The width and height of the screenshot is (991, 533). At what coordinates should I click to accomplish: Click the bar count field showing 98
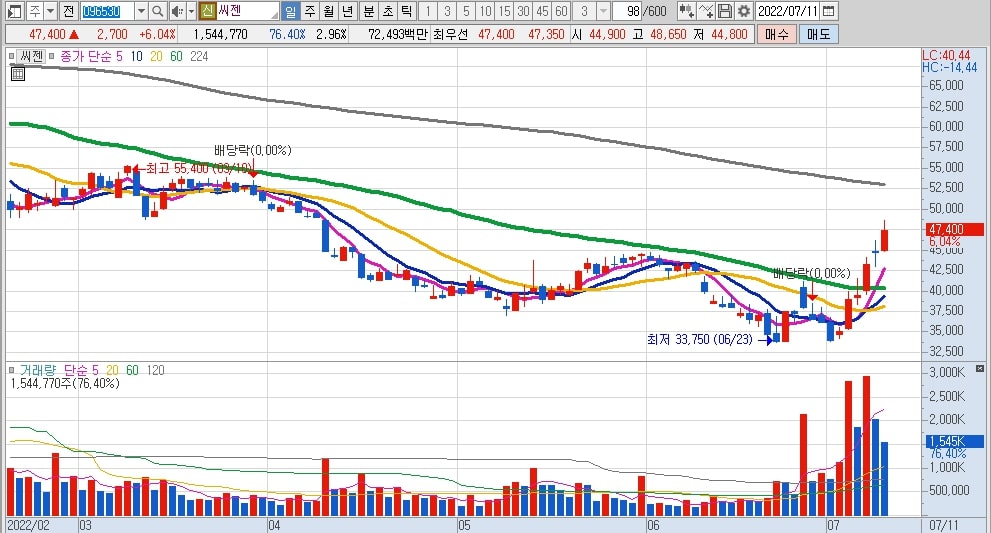[629, 11]
